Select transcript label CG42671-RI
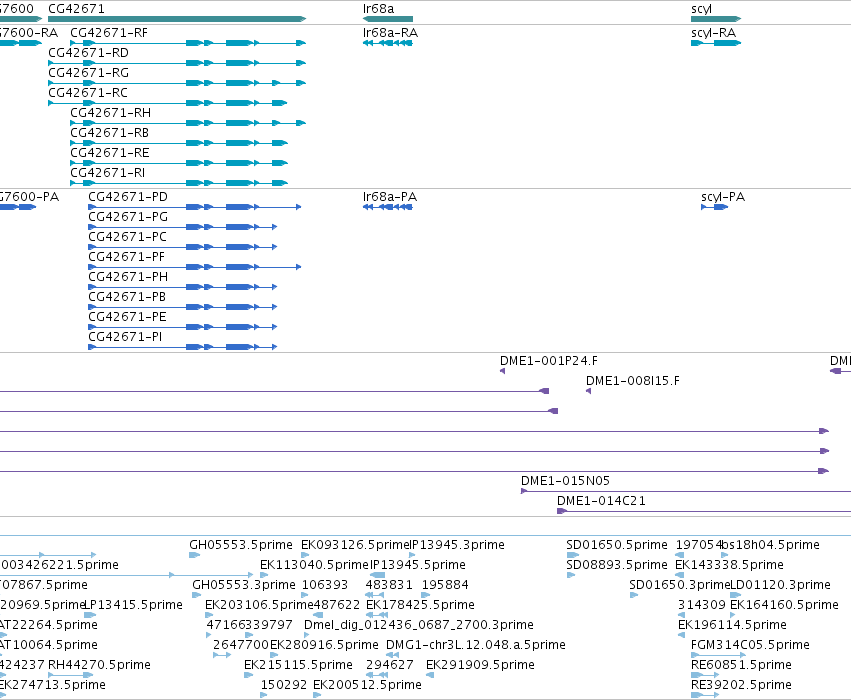851x700 pixels. tap(107, 173)
